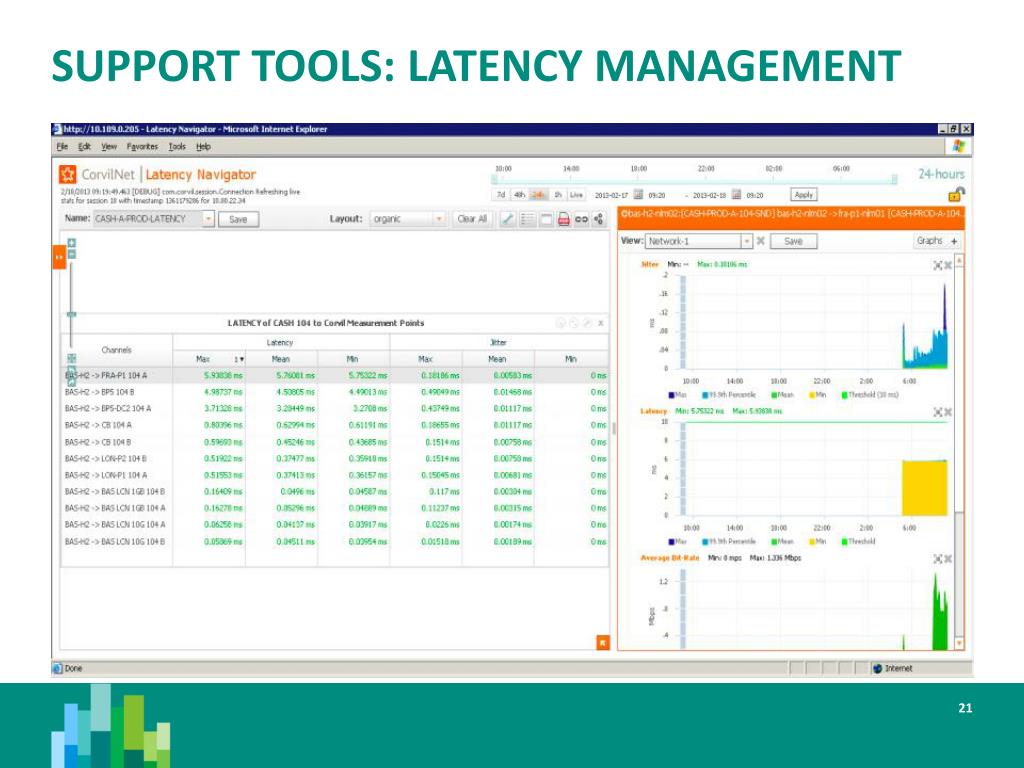Click the graphs panel scroll-down arrow
The image size is (1024, 768).
click(959, 643)
